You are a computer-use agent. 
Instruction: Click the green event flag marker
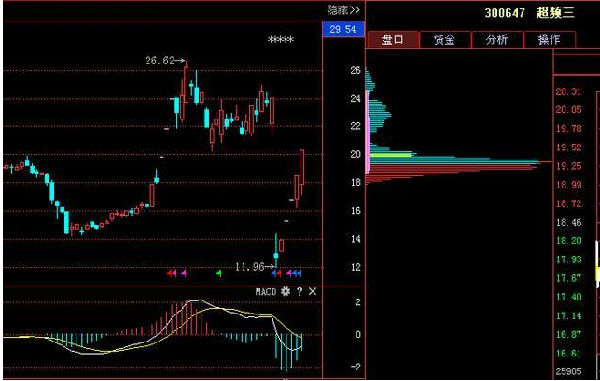pyautogui.click(x=218, y=273)
